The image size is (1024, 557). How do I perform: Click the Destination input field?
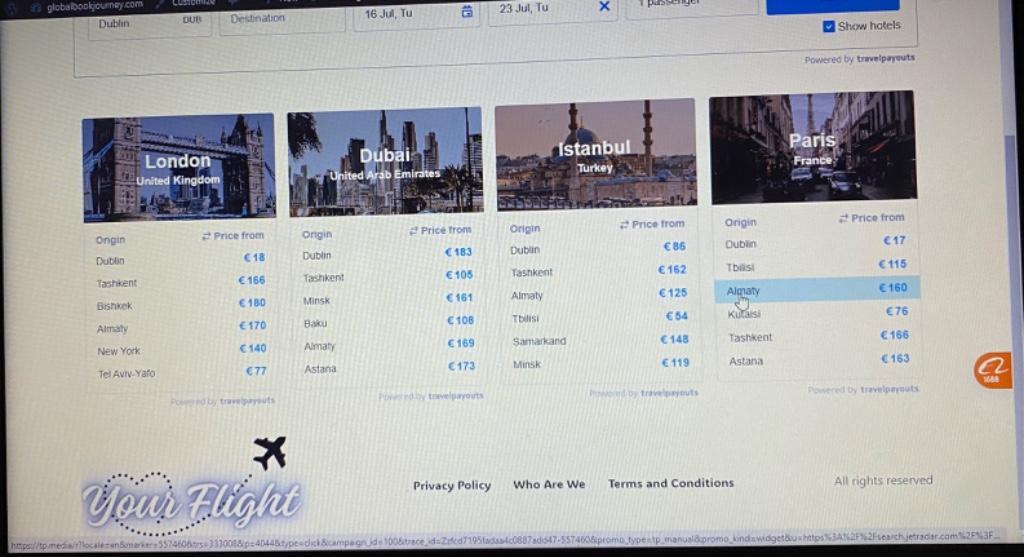coord(282,20)
